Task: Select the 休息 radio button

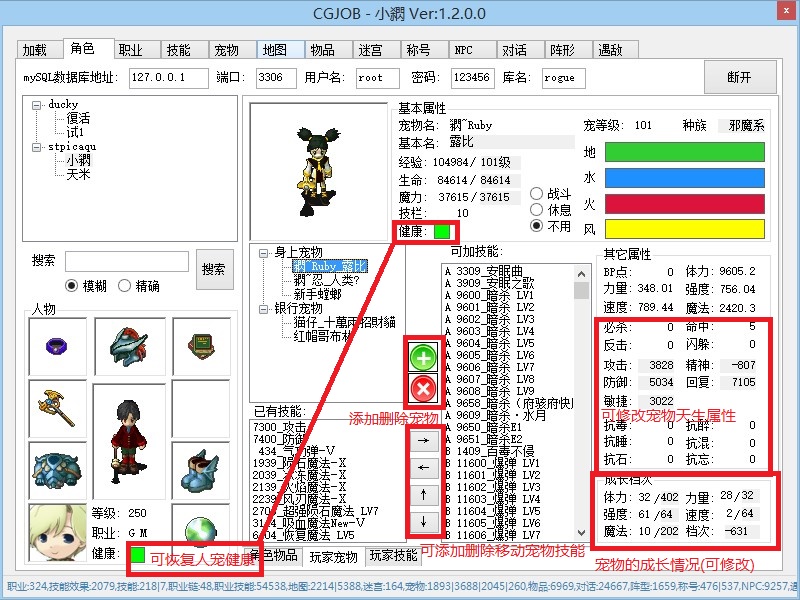Action: coord(538,210)
